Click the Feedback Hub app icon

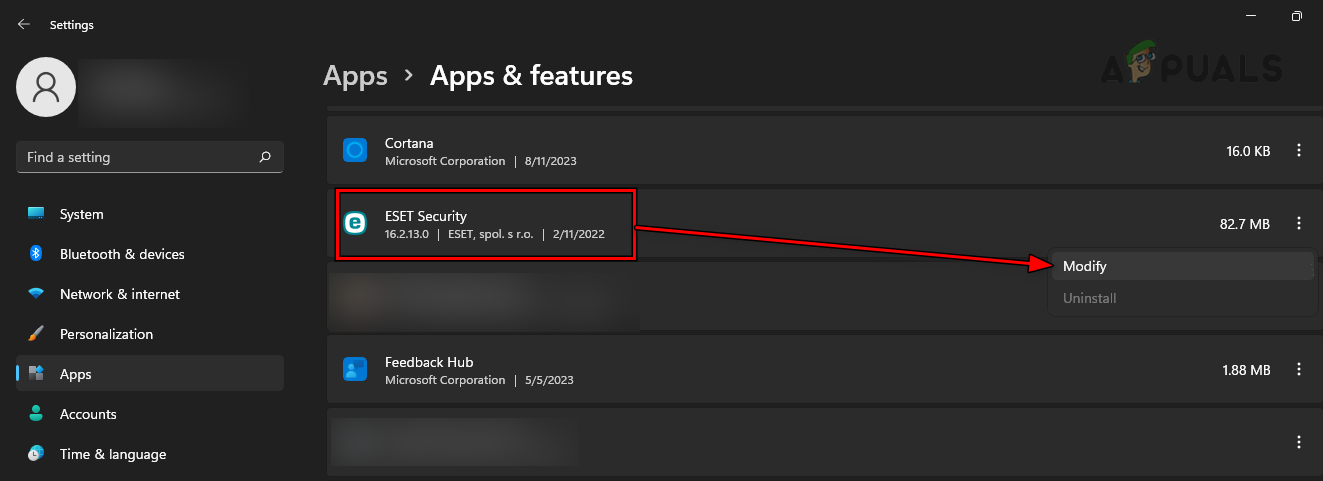(x=356, y=370)
